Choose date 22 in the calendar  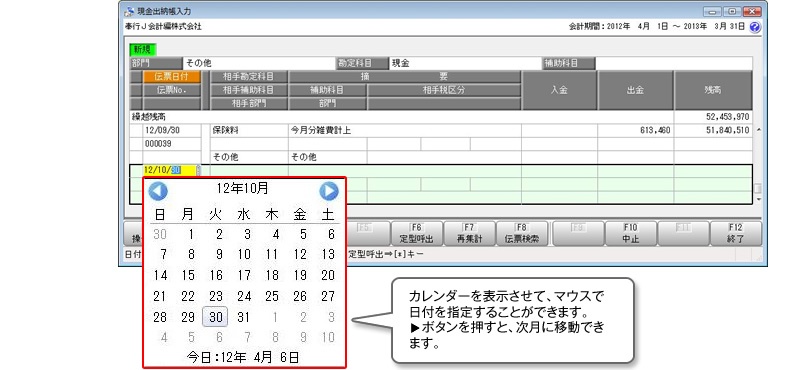[188, 297]
